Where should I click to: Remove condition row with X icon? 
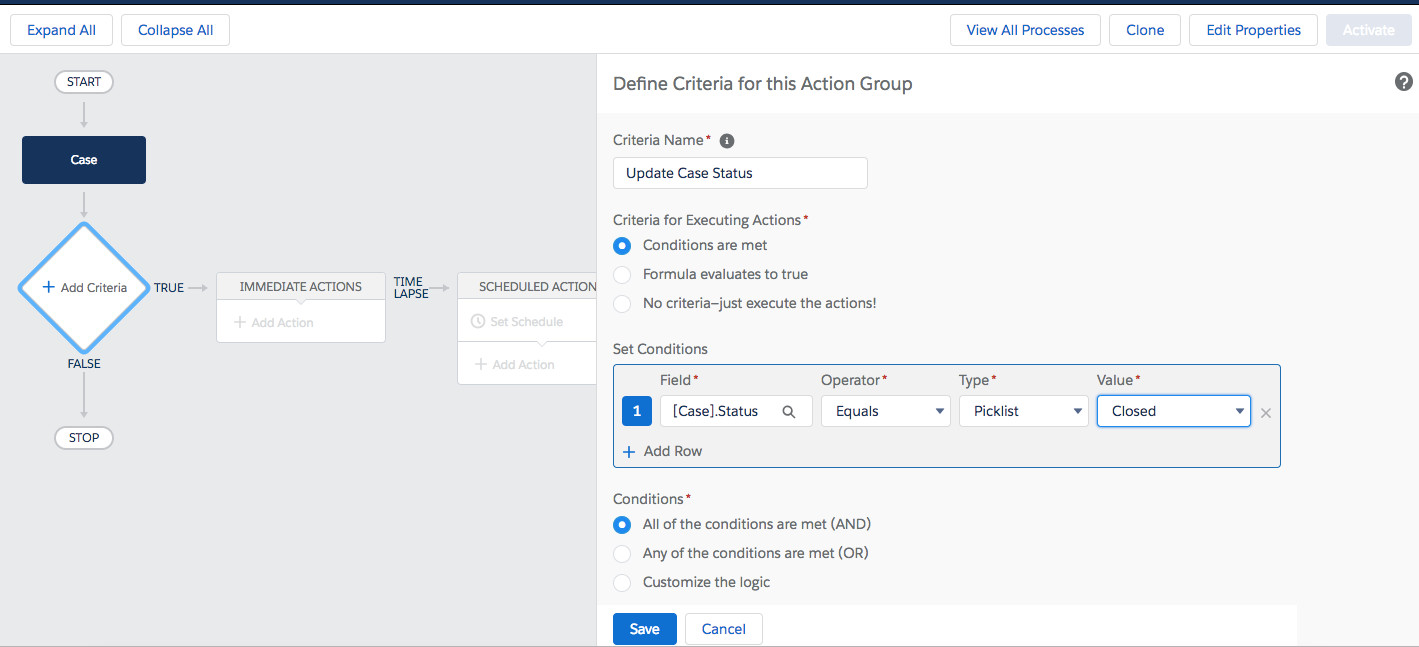pos(1265,412)
